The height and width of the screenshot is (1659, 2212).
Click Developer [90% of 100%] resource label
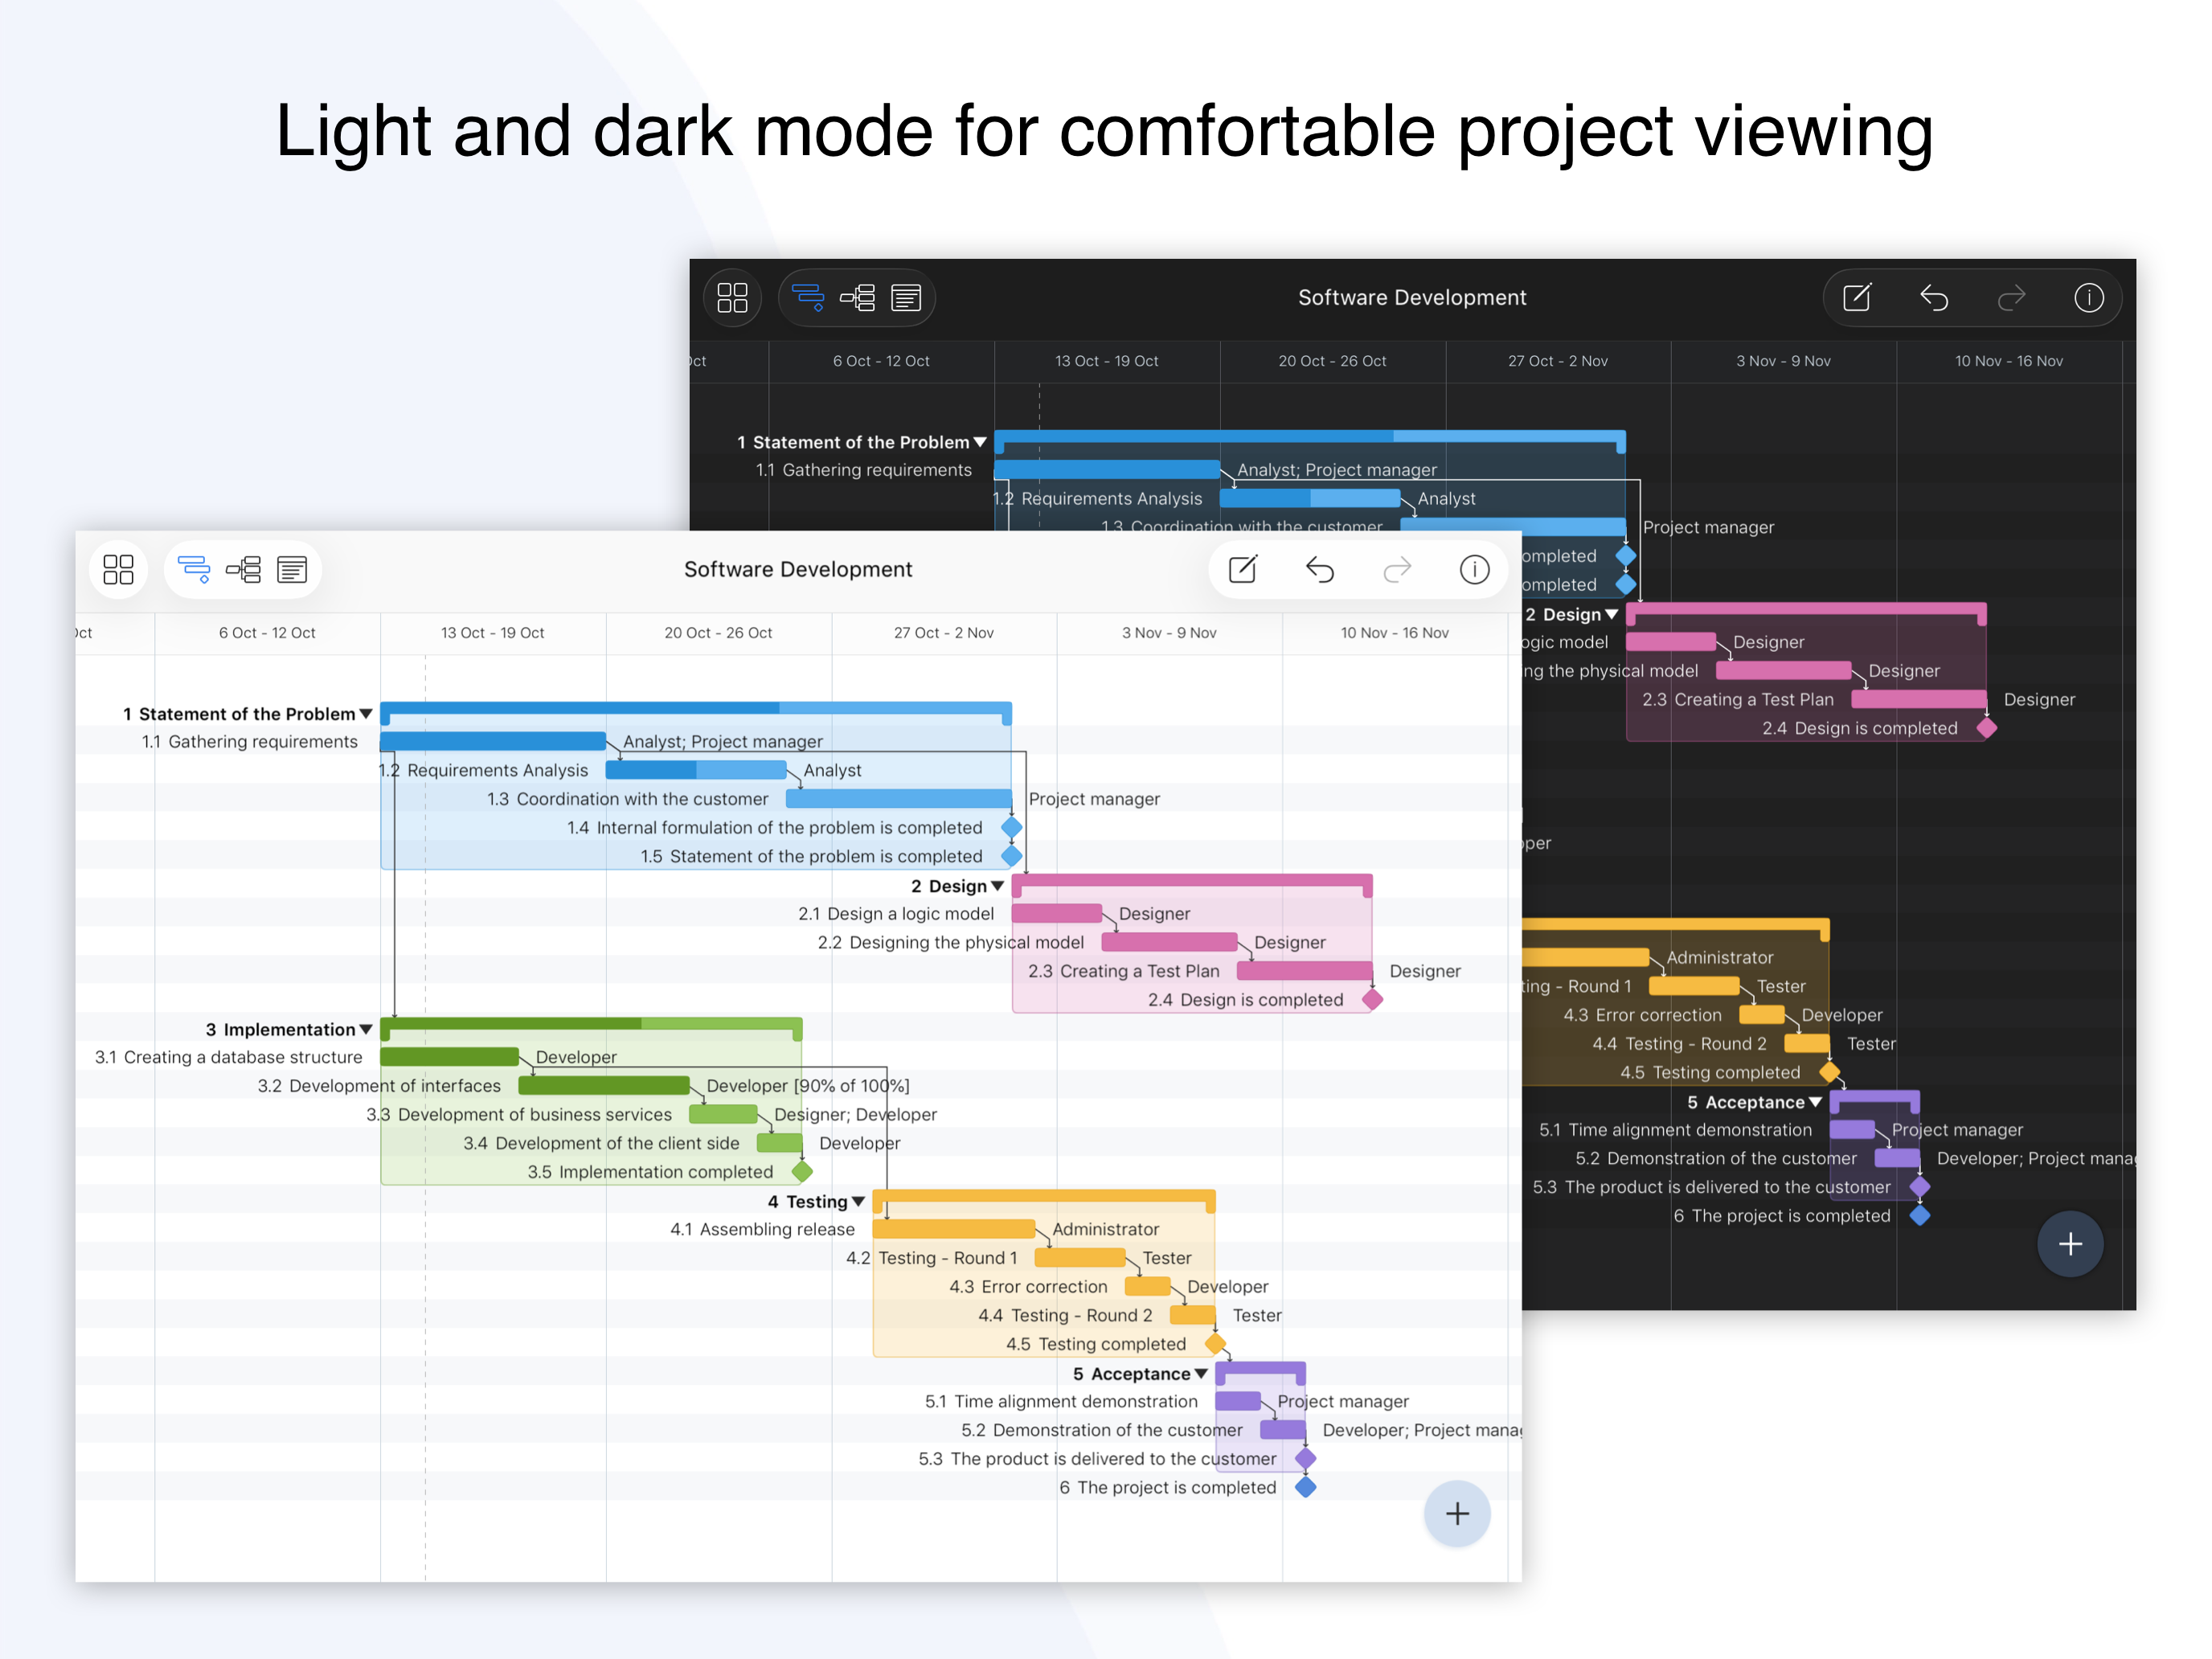[808, 1087]
